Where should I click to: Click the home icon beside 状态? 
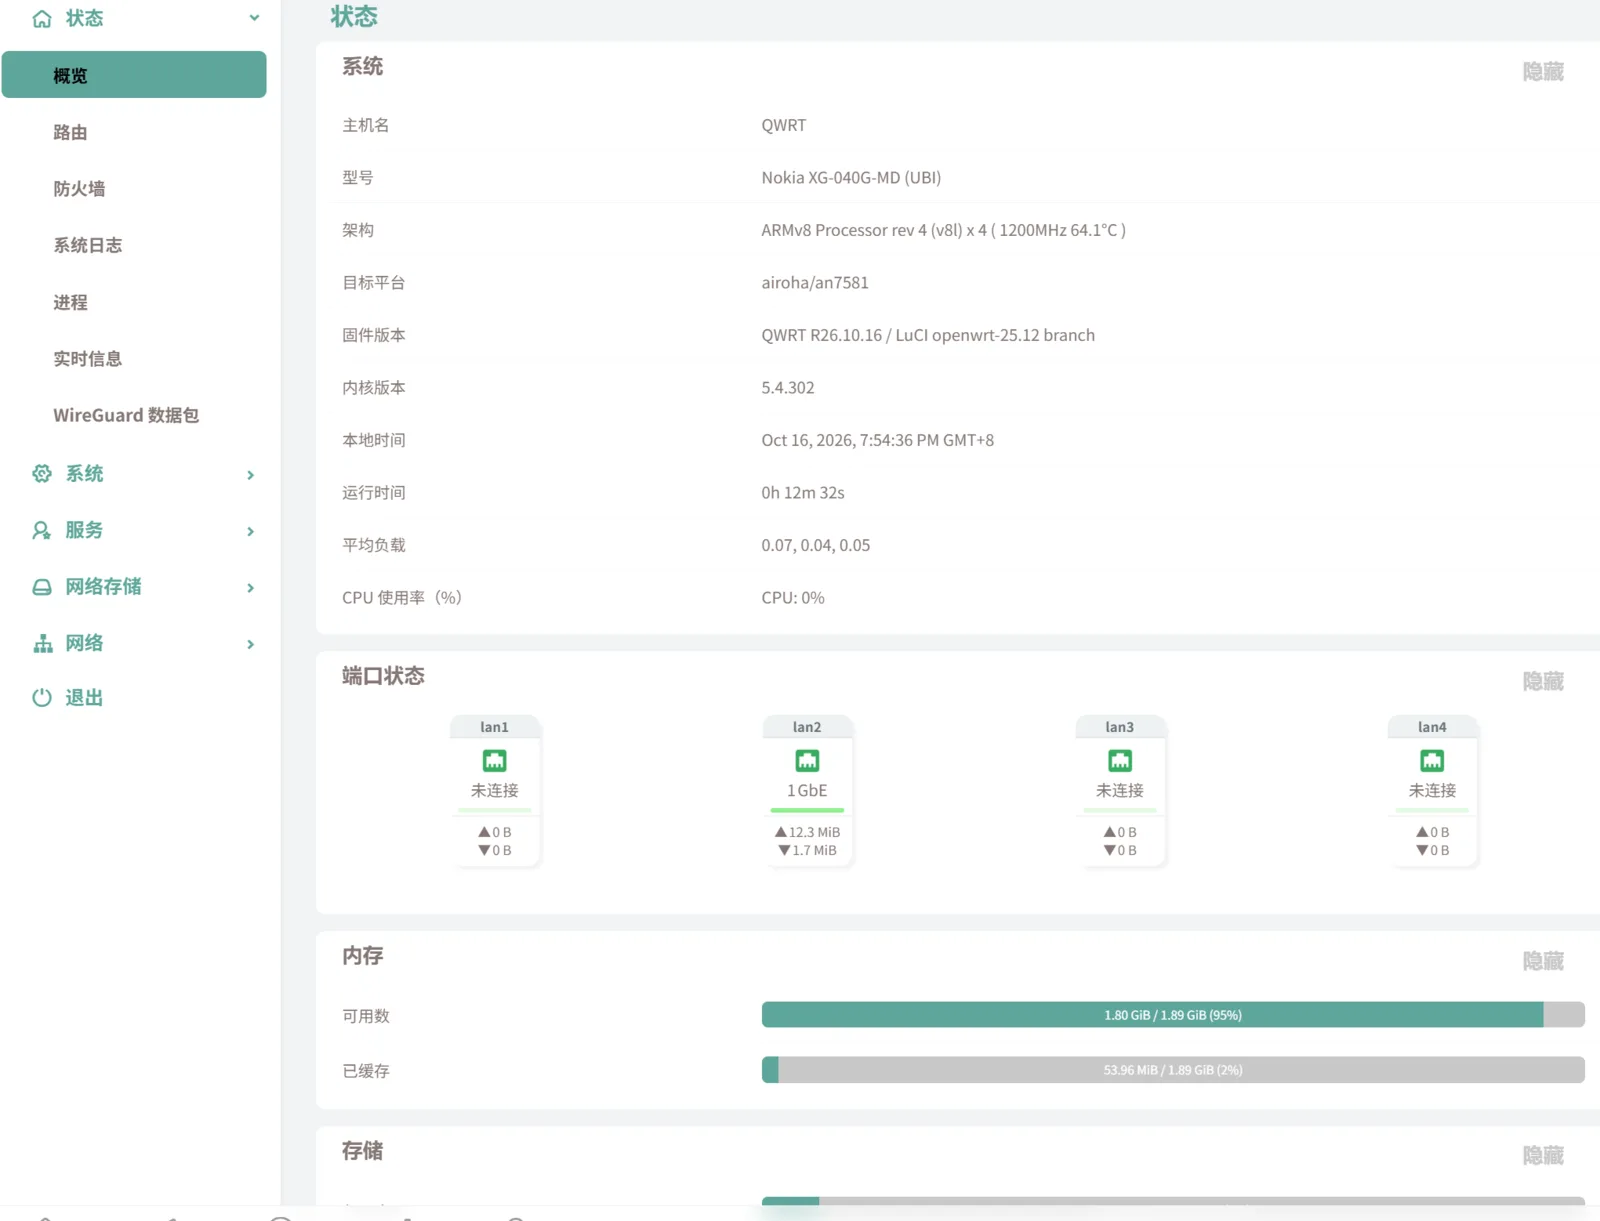pos(42,19)
